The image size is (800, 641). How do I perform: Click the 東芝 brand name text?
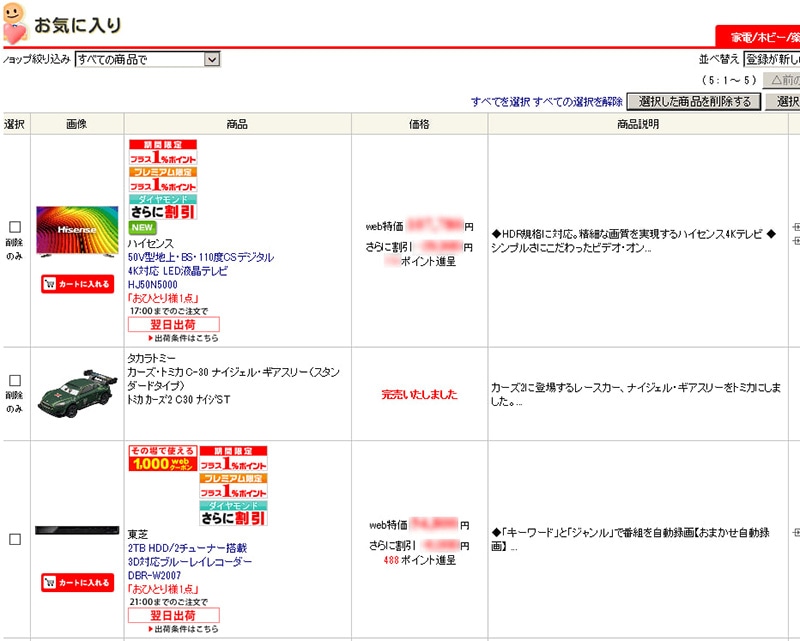138,534
